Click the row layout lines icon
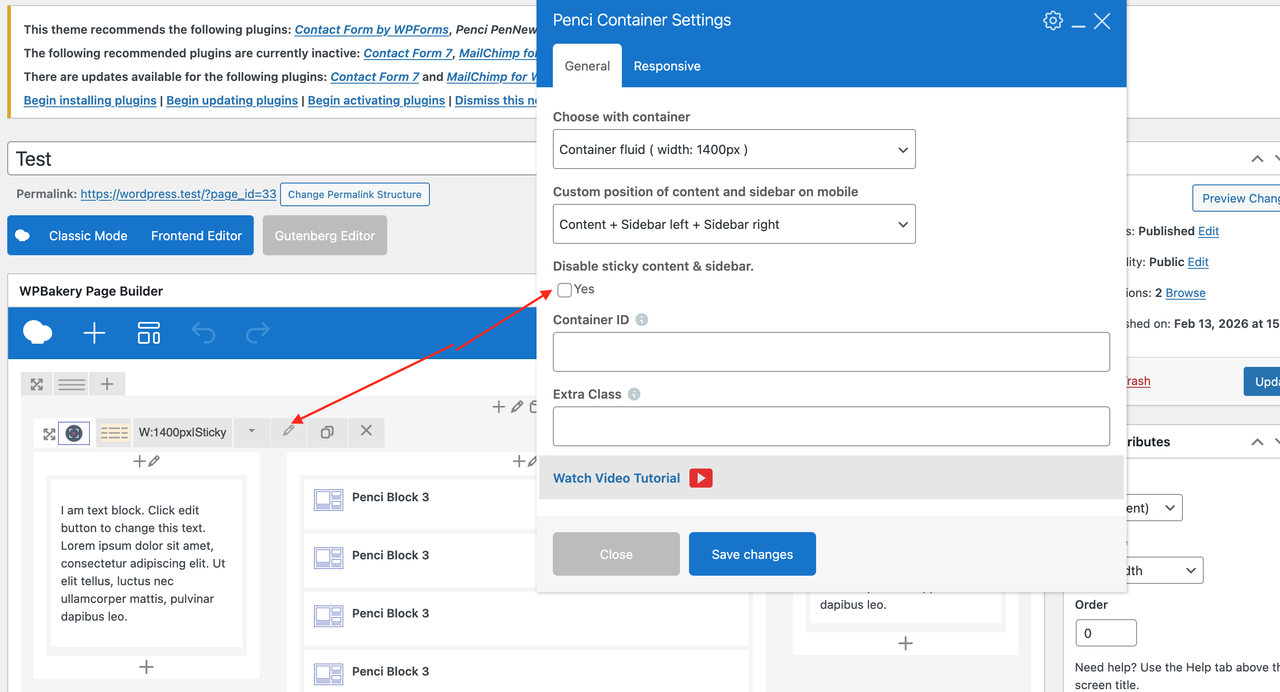The height and width of the screenshot is (692, 1280). 71,384
